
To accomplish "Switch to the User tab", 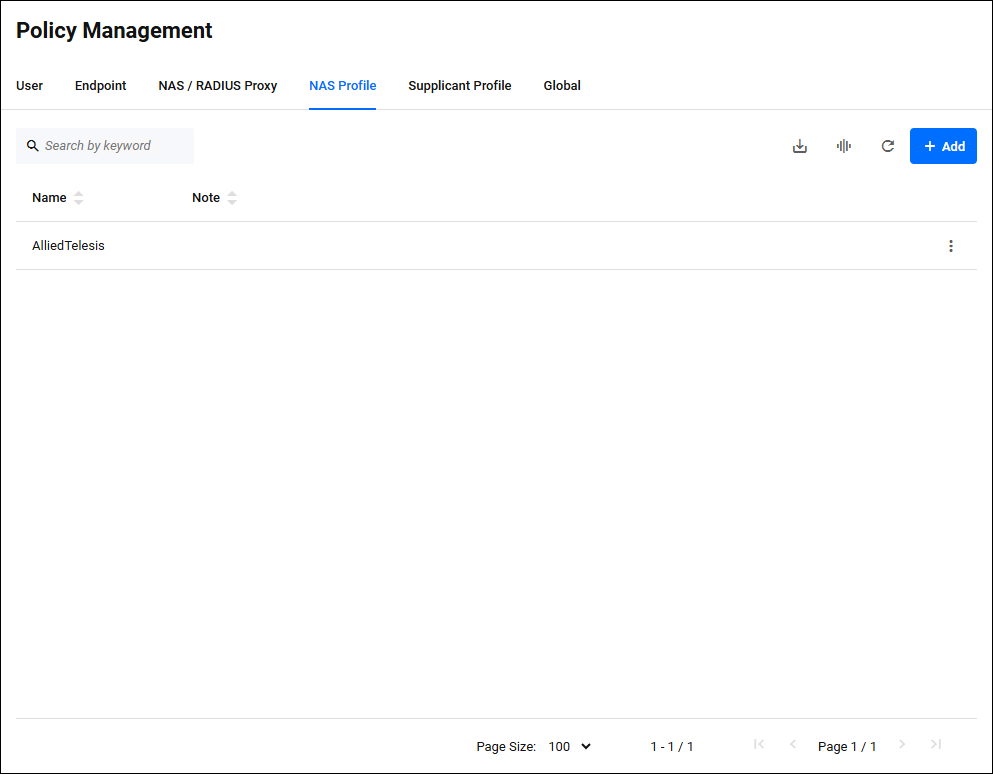I will 30,86.
